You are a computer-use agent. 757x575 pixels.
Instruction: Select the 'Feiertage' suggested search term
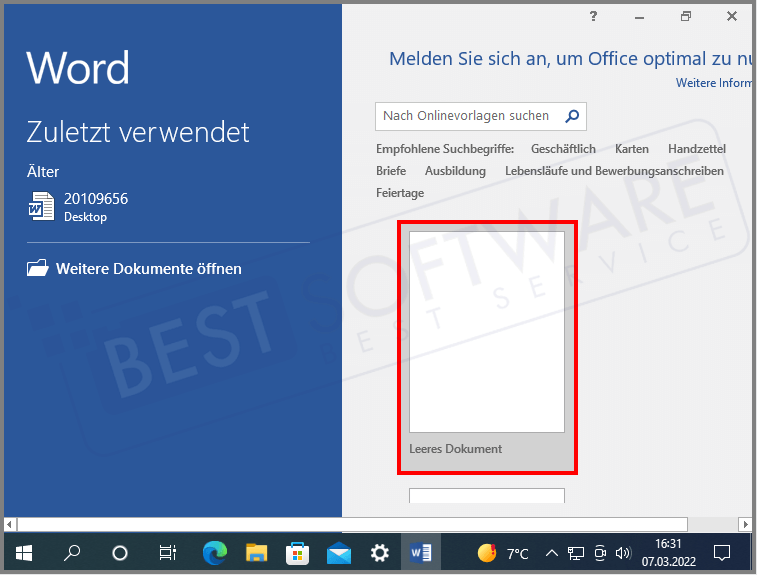pyautogui.click(x=400, y=193)
